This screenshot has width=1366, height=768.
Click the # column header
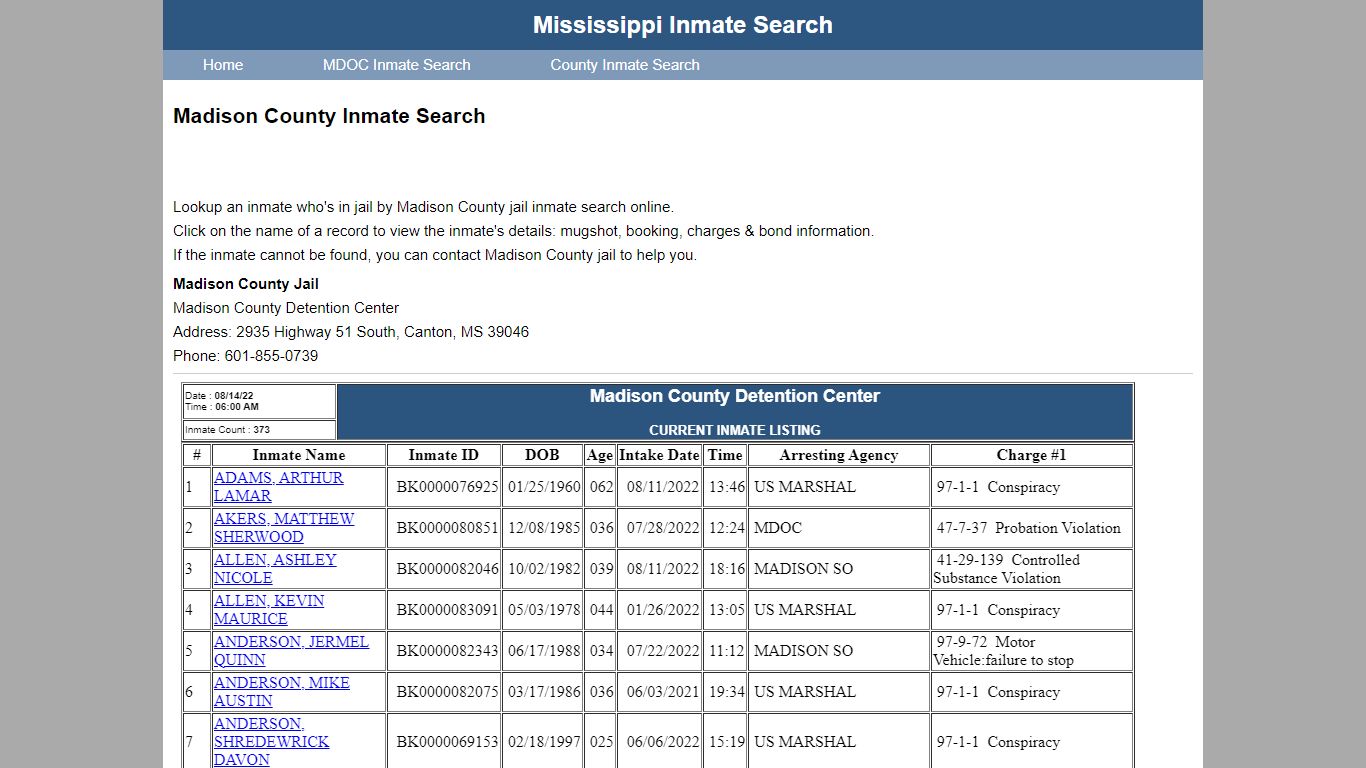pos(197,455)
